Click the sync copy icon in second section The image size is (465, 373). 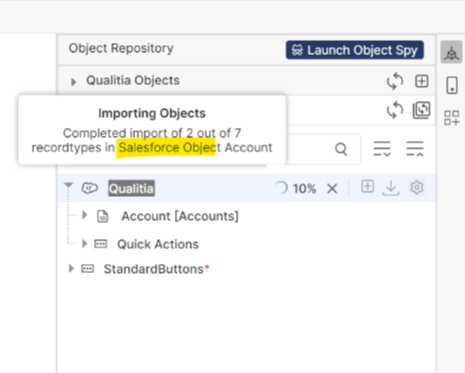[422, 110]
